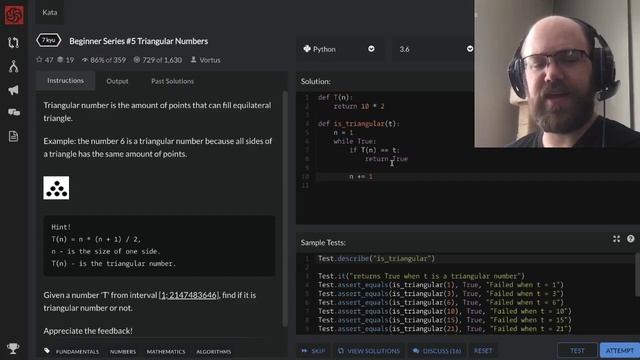Click in code line "n += 1"
Image resolution: width=640 pixels, height=360 pixels.
[x=361, y=176]
